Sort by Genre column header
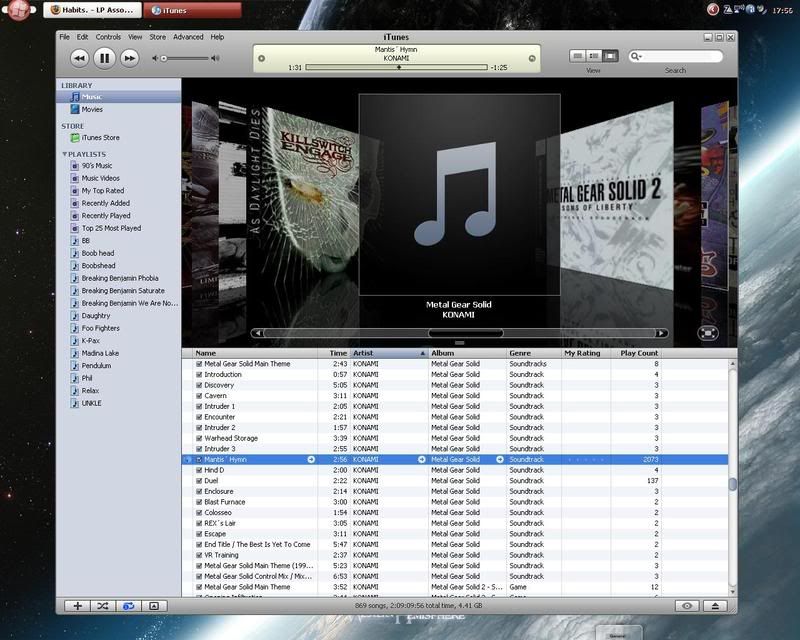Image resolution: width=800 pixels, height=640 pixels. coord(533,353)
